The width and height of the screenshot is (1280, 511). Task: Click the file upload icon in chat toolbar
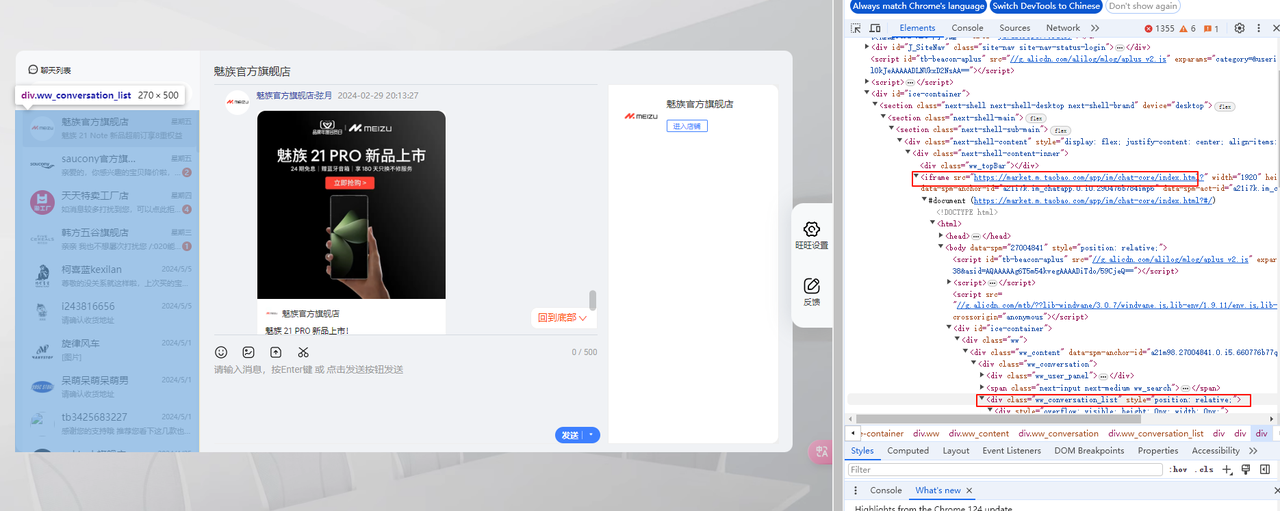pyautogui.click(x=275, y=352)
